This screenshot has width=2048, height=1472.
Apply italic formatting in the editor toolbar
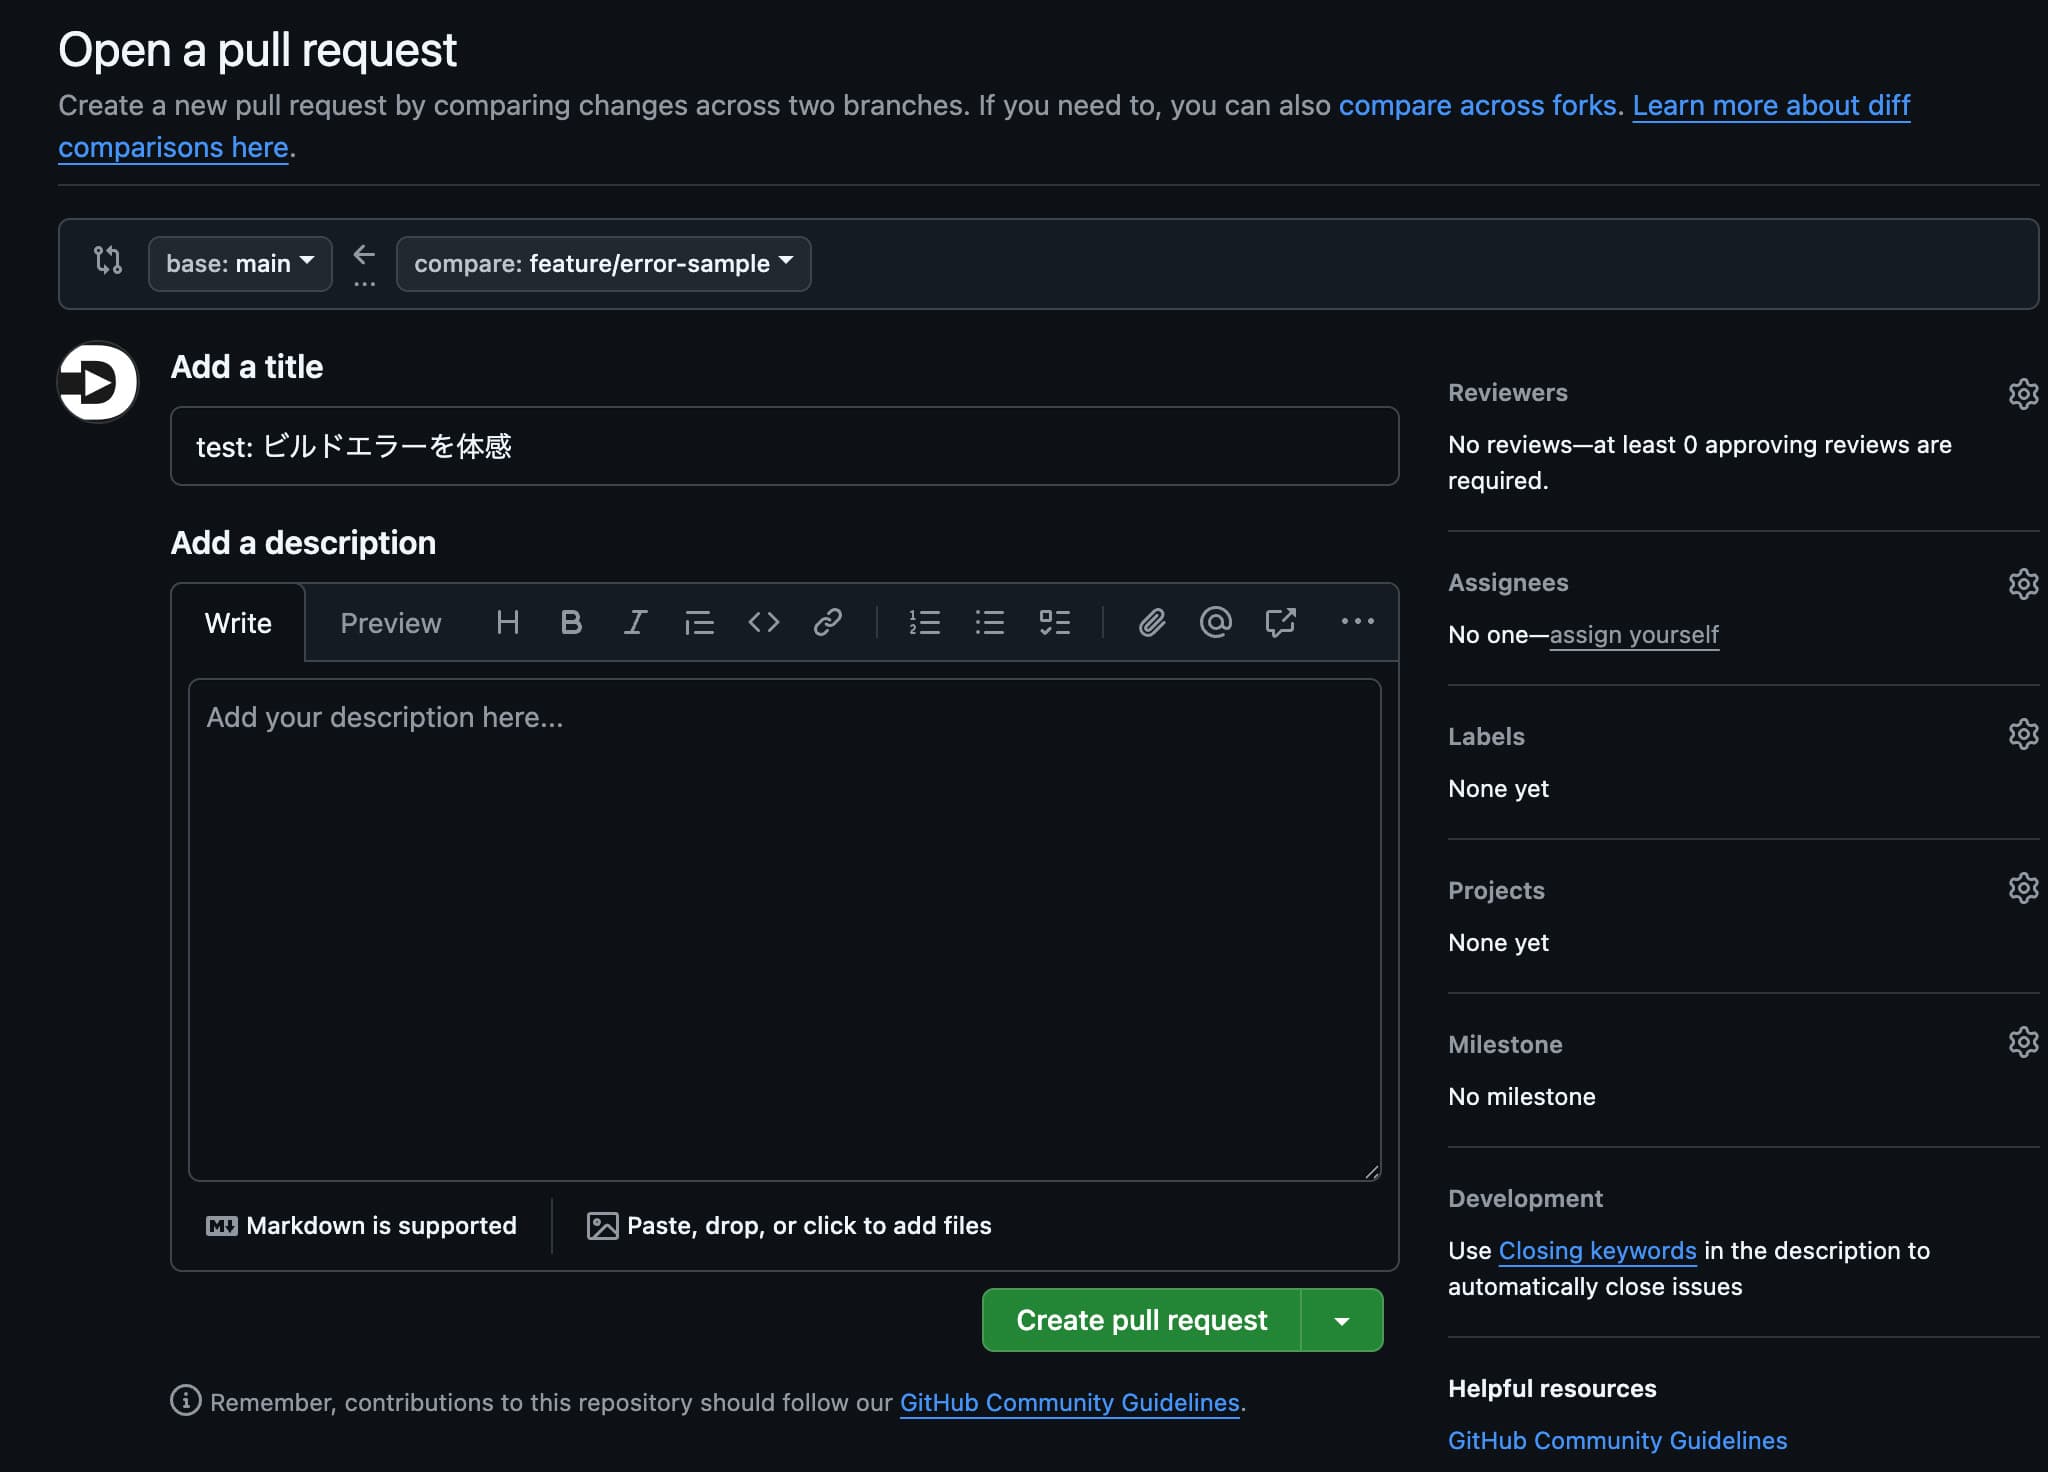pyautogui.click(x=635, y=623)
